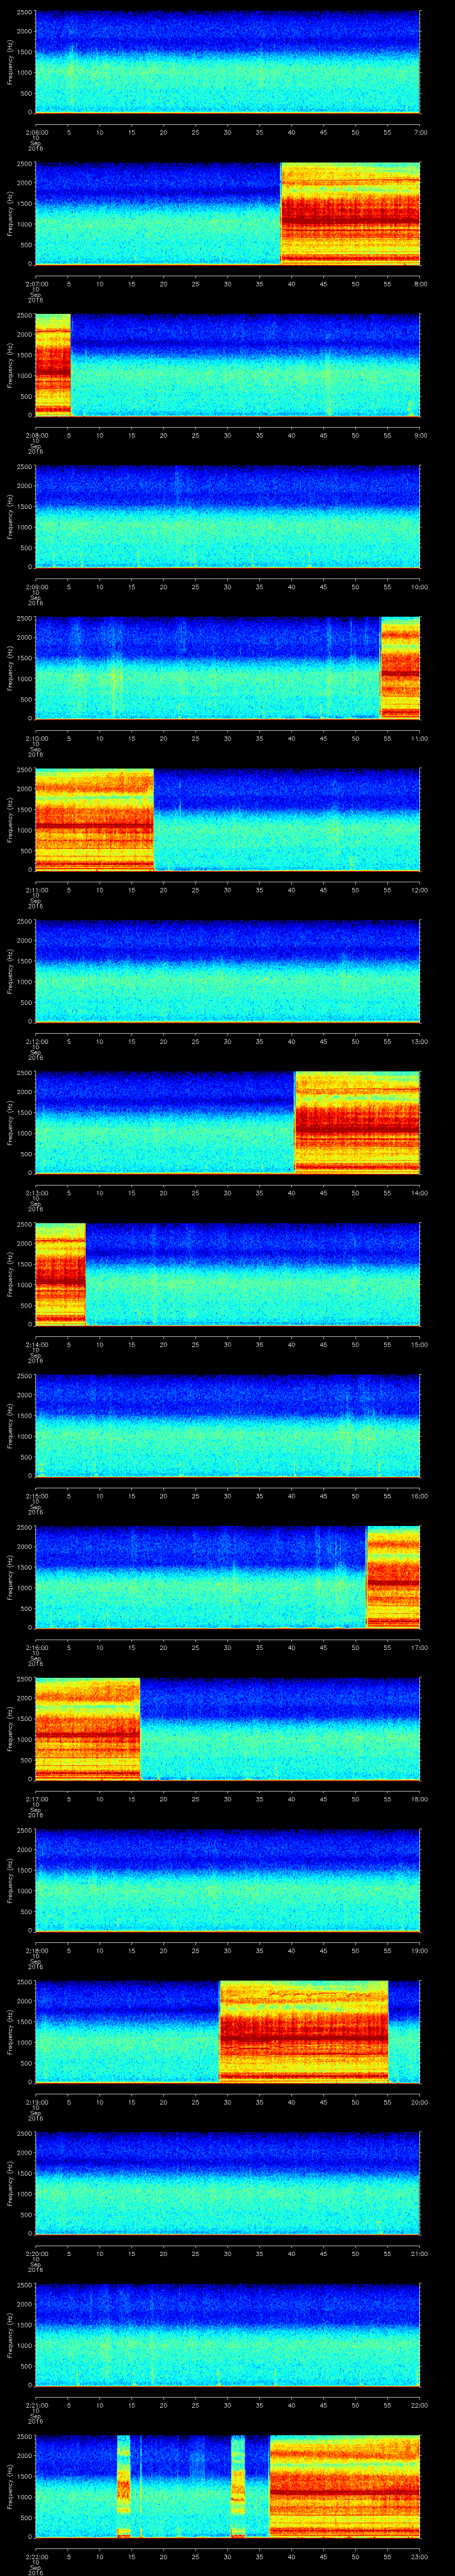Click the narrow burst near 14 seconds in 2:22:00 panel
The width and height of the screenshot is (455, 2576).
click(124, 2486)
